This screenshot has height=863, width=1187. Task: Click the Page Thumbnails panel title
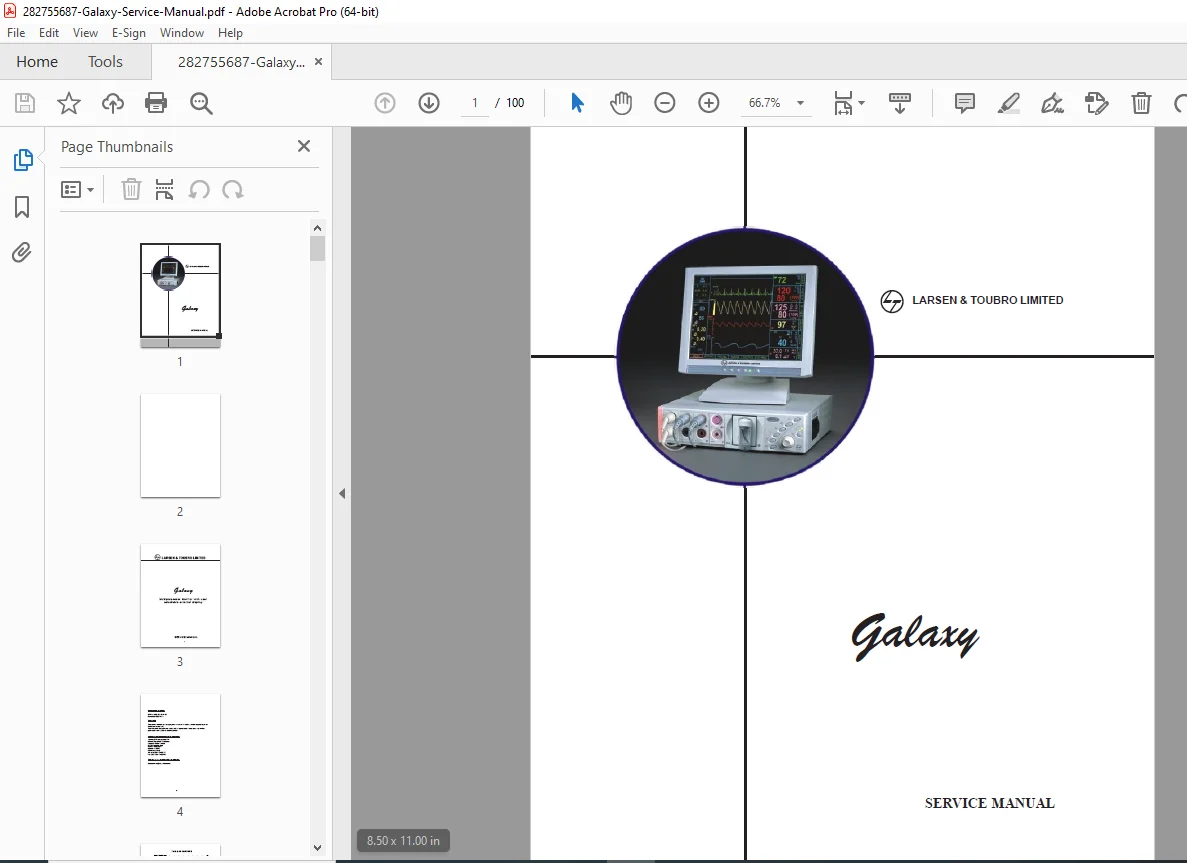(x=117, y=147)
